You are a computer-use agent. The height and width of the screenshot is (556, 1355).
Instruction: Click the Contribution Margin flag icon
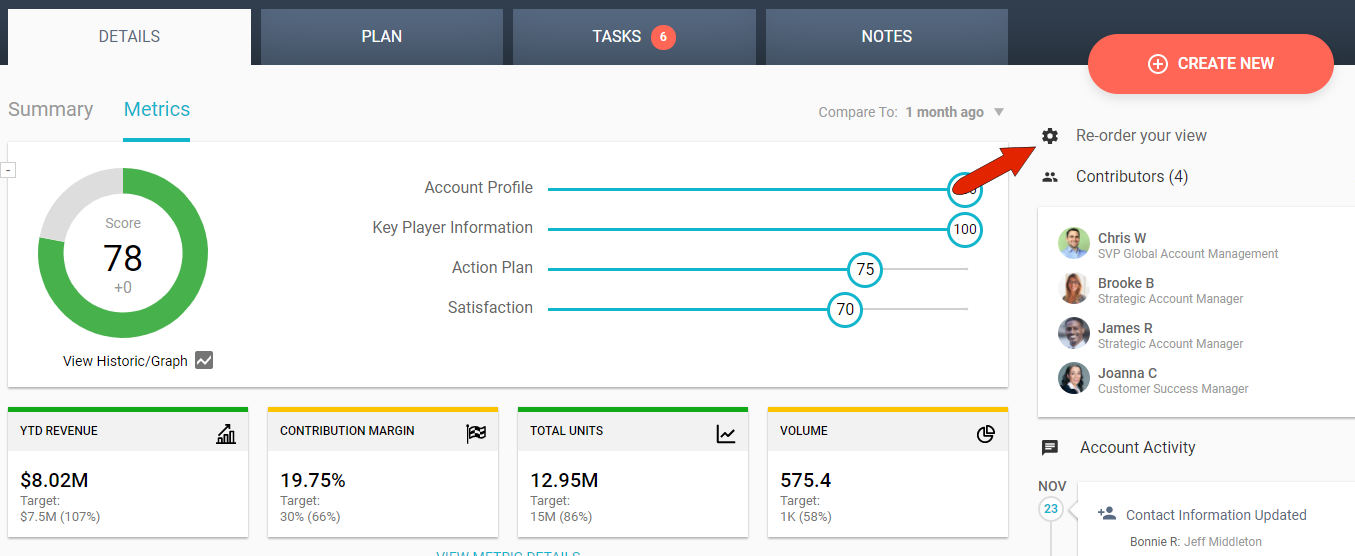click(476, 434)
